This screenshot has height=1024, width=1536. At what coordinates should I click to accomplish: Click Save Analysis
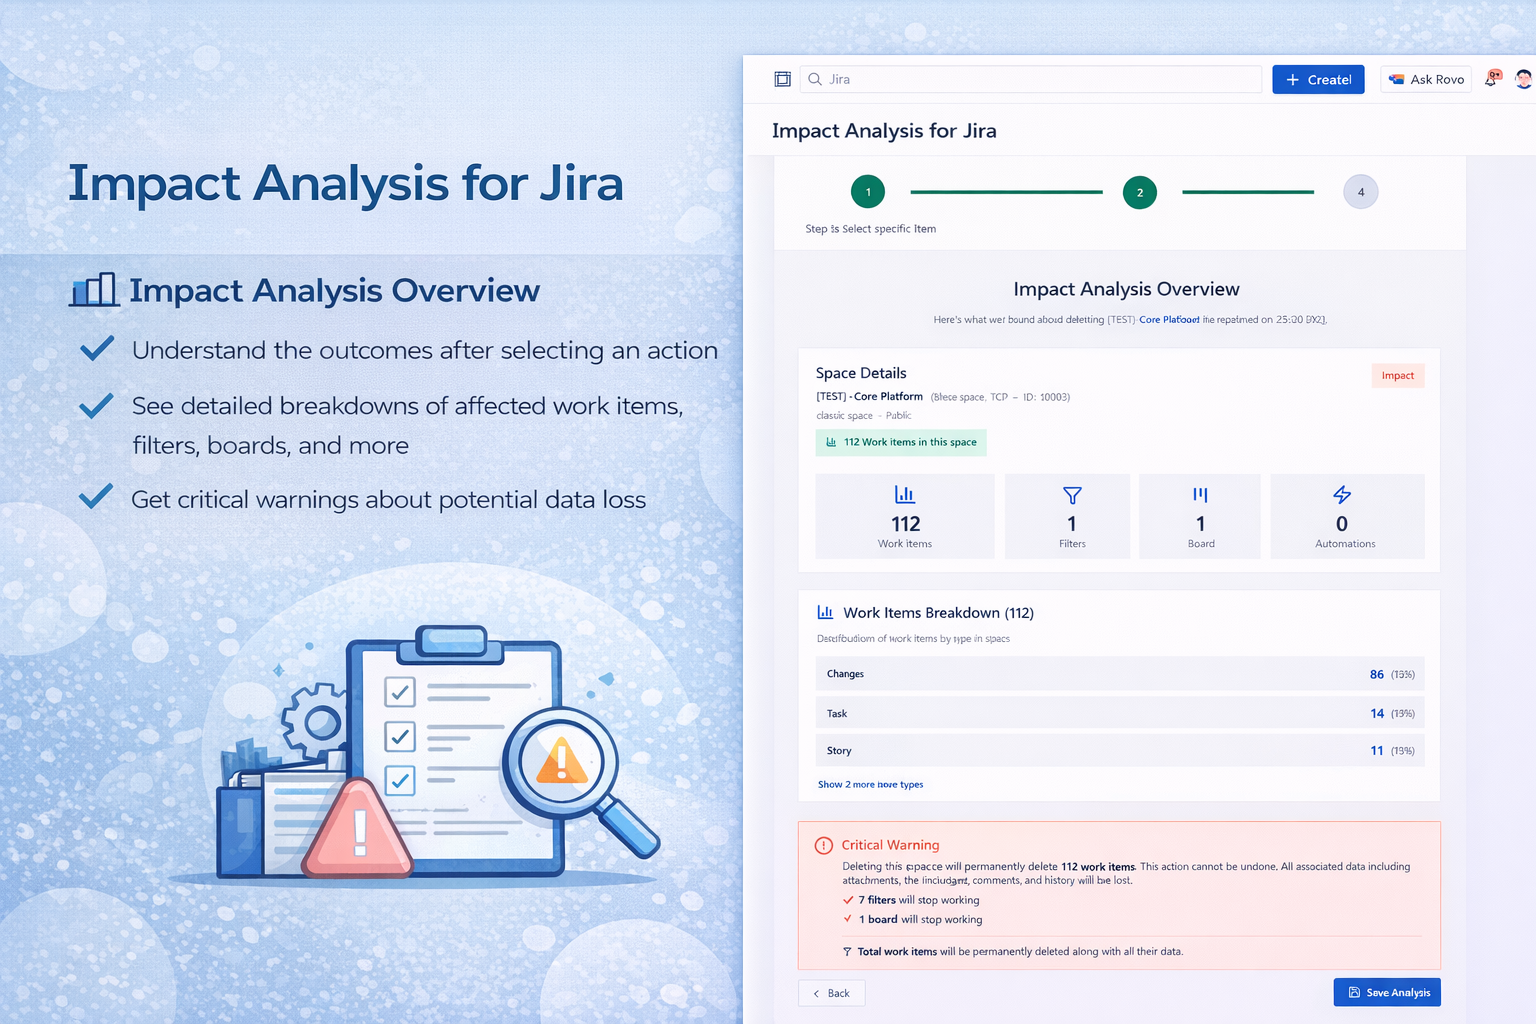pyautogui.click(x=1387, y=992)
